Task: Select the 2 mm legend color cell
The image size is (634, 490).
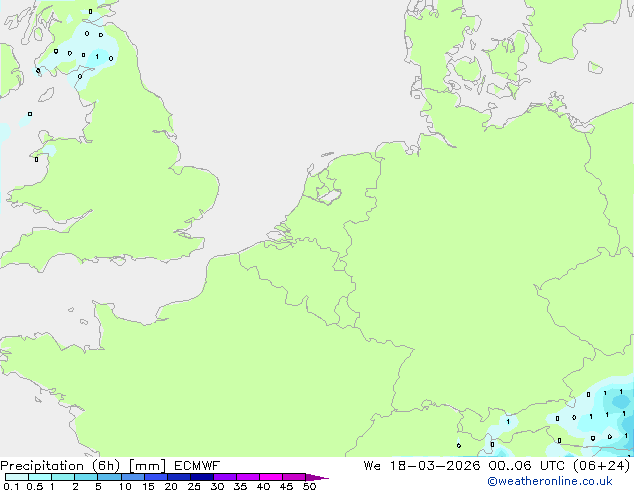Action: tap(86, 477)
